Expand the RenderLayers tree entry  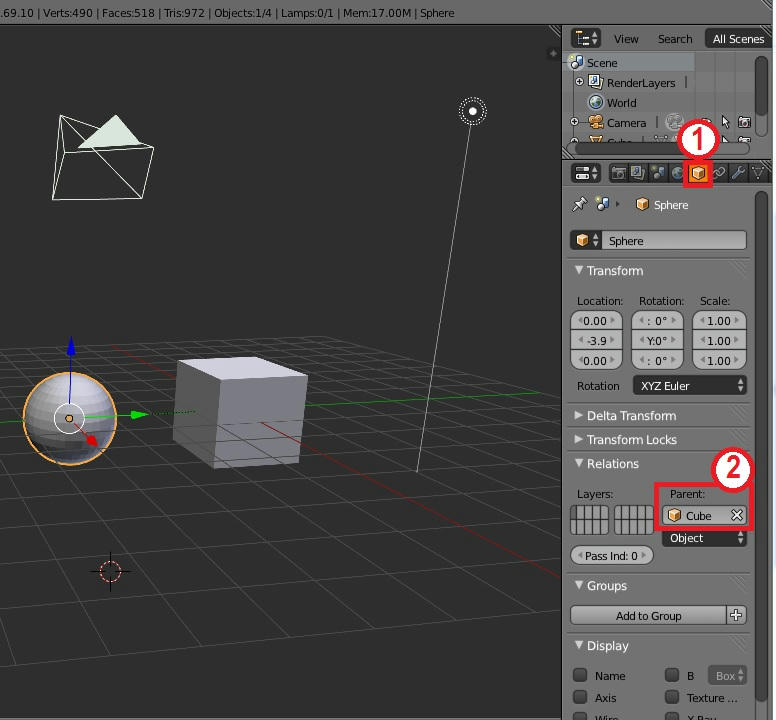(x=579, y=82)
